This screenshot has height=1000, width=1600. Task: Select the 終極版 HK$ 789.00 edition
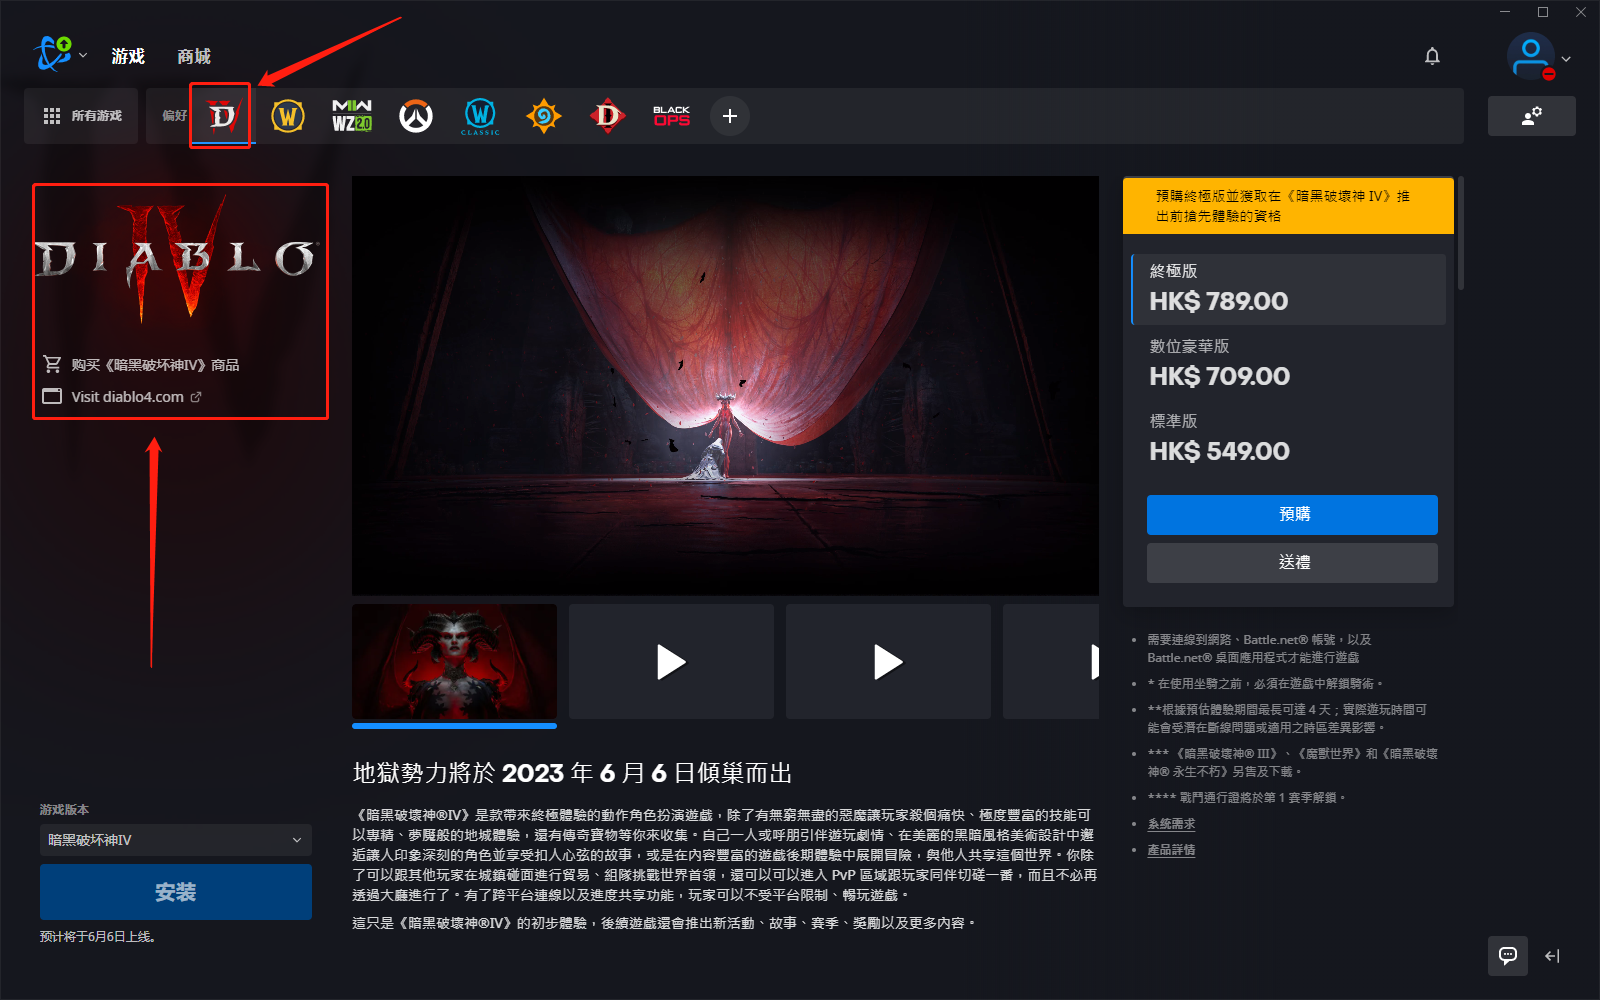(1288, 289)
